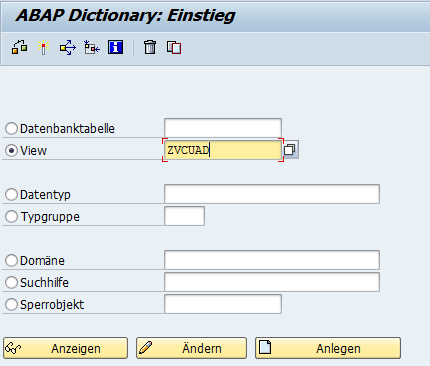Click the Check object toolbar icon

click(19, 47)
